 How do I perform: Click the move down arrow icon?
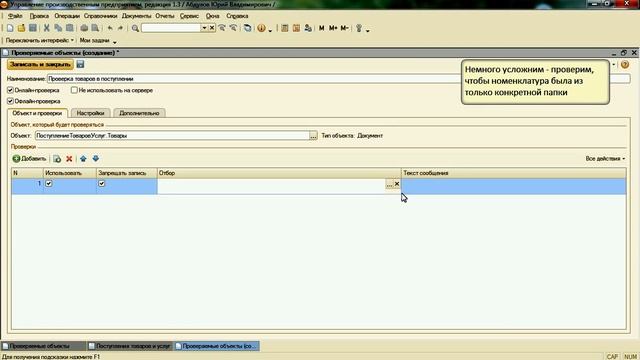[96, 158]
